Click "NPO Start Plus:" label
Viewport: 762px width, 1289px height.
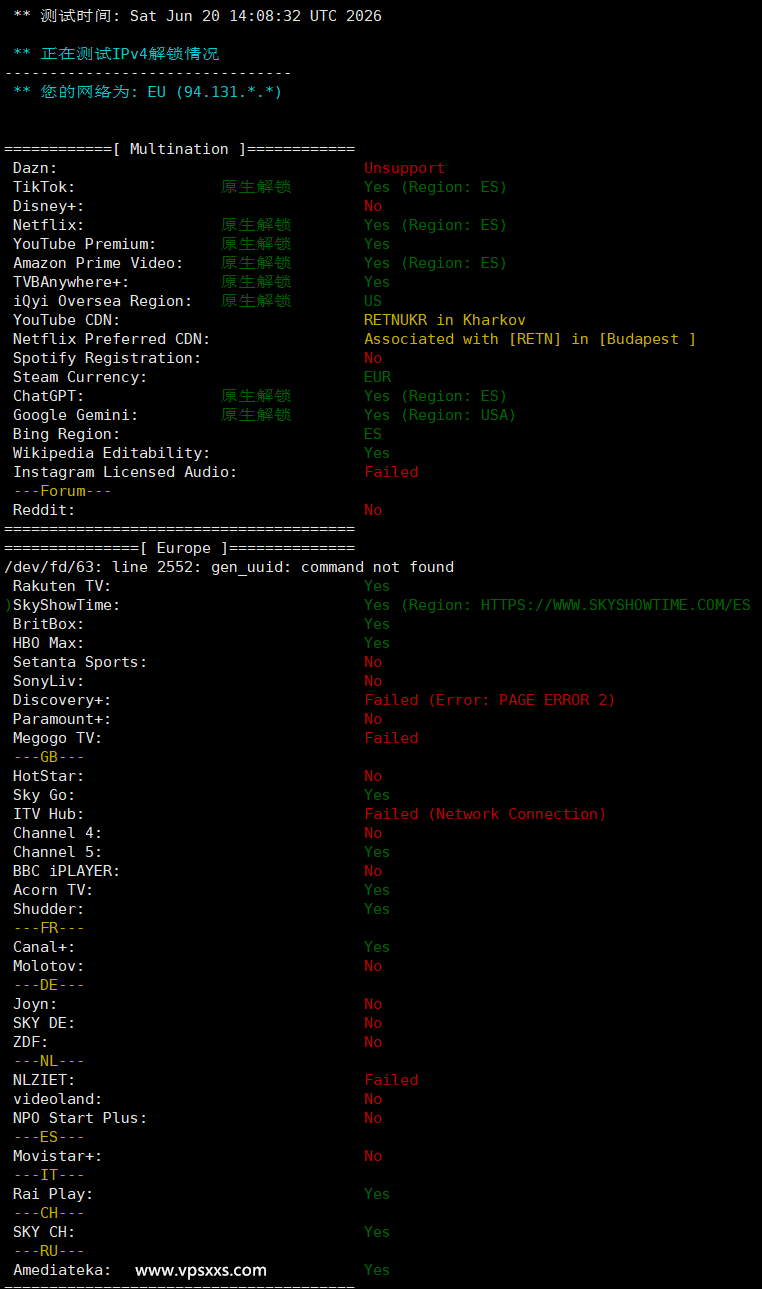coord(80,1118)
